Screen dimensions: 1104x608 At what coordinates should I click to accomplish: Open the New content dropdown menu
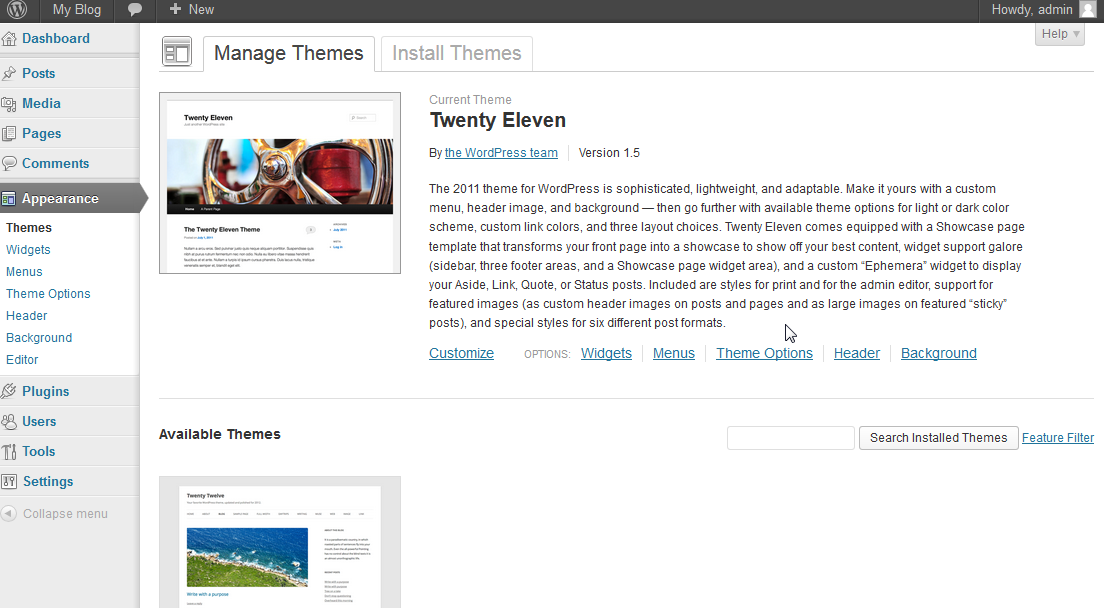pyautogui.click(x=191, y=10)
